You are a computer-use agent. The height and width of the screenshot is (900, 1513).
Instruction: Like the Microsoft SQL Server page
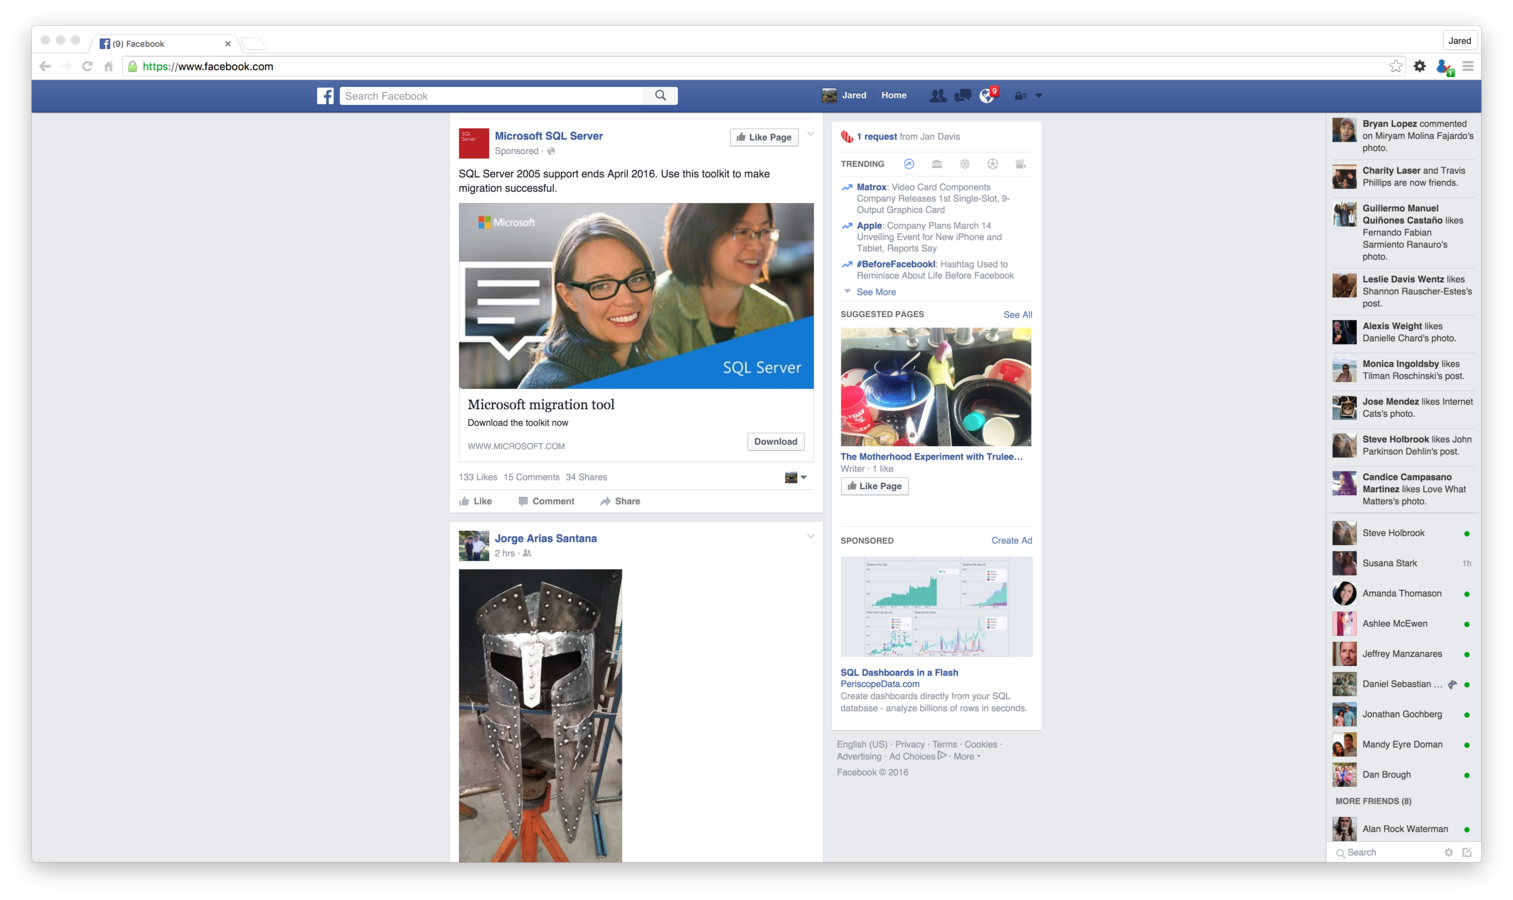764,137
